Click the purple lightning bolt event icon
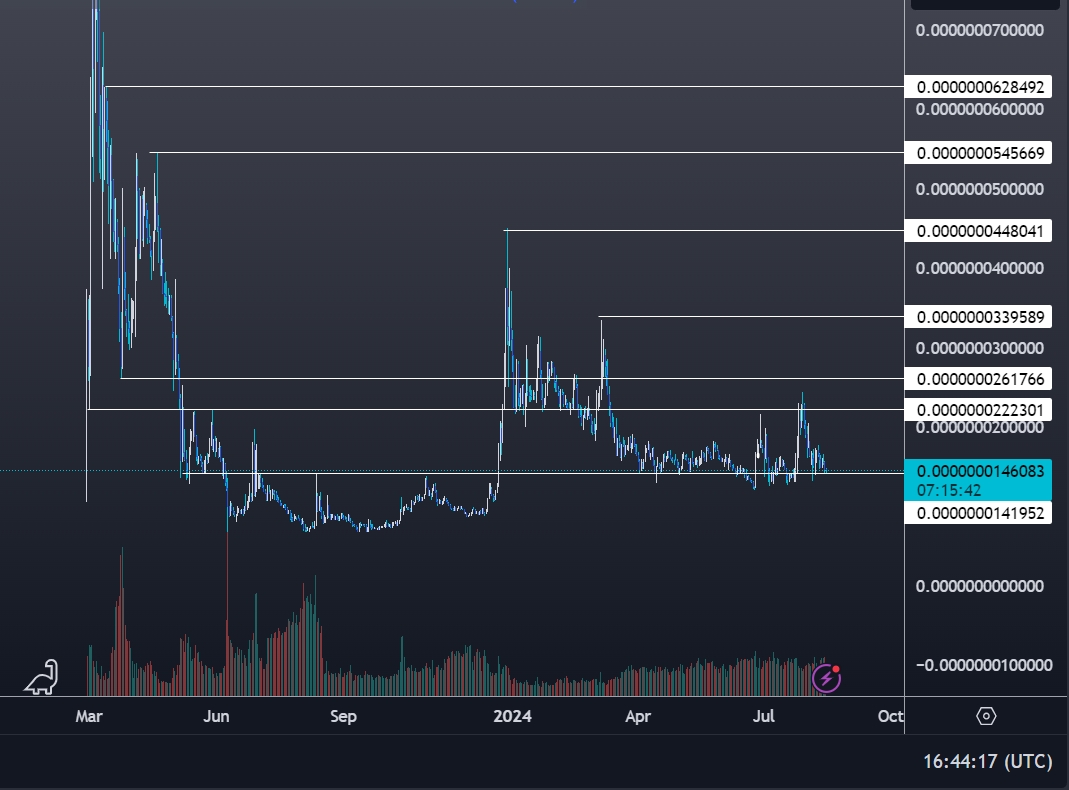The height and width of the screenshot is (790, 1069). point(826,678)
